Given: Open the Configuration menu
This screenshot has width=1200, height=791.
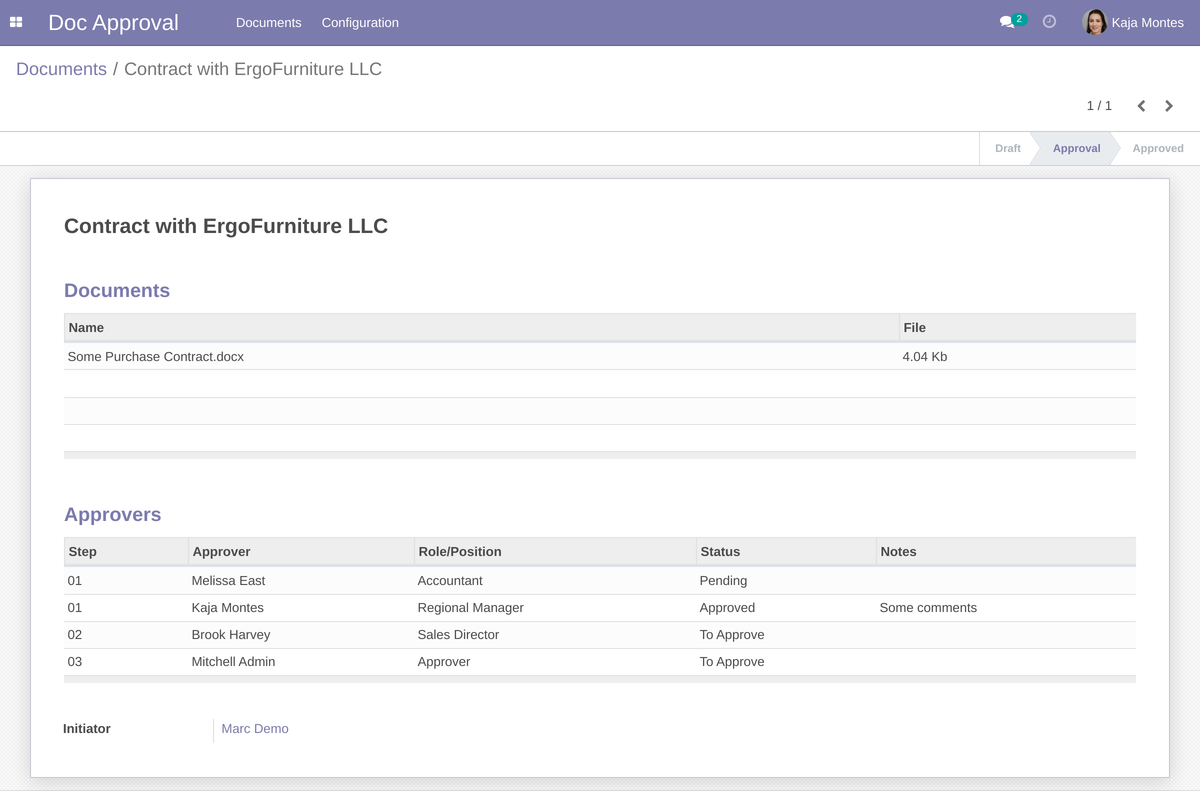Looking at the screenshot, I should pos(360,22).
